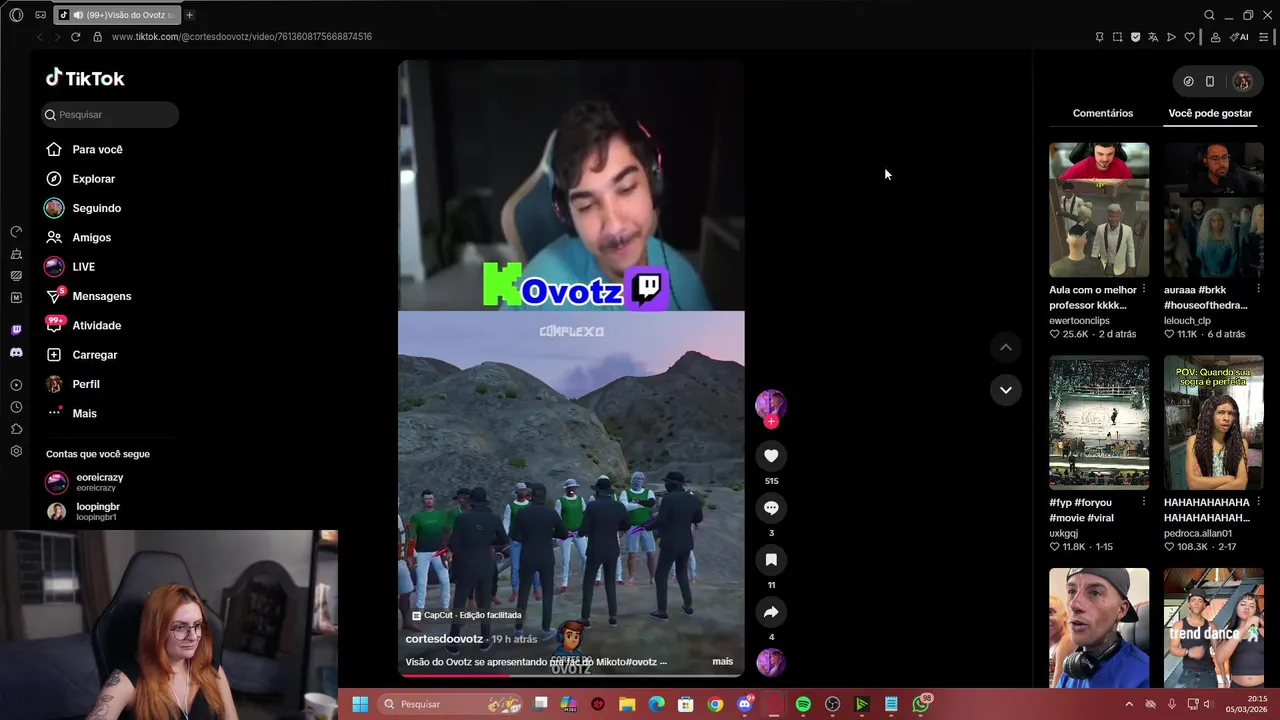Click the get app phone icon
Image resolution: width=1280 pixels, height=720 pixels.
tap(1210, 81)
